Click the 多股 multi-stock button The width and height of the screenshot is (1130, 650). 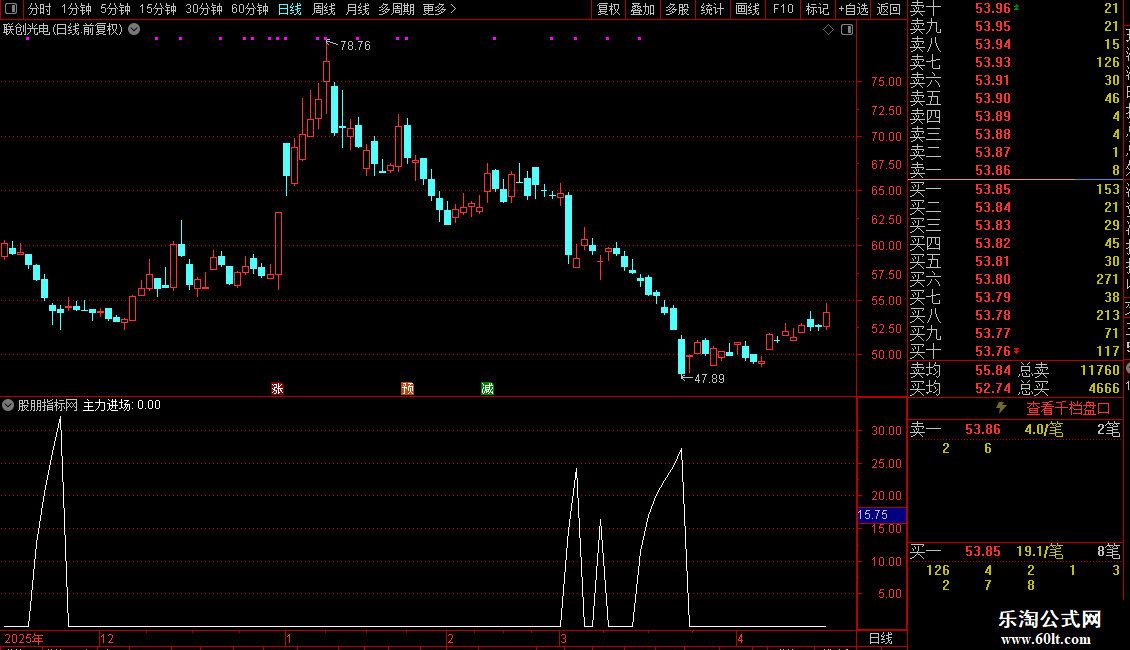pos(677,9)
